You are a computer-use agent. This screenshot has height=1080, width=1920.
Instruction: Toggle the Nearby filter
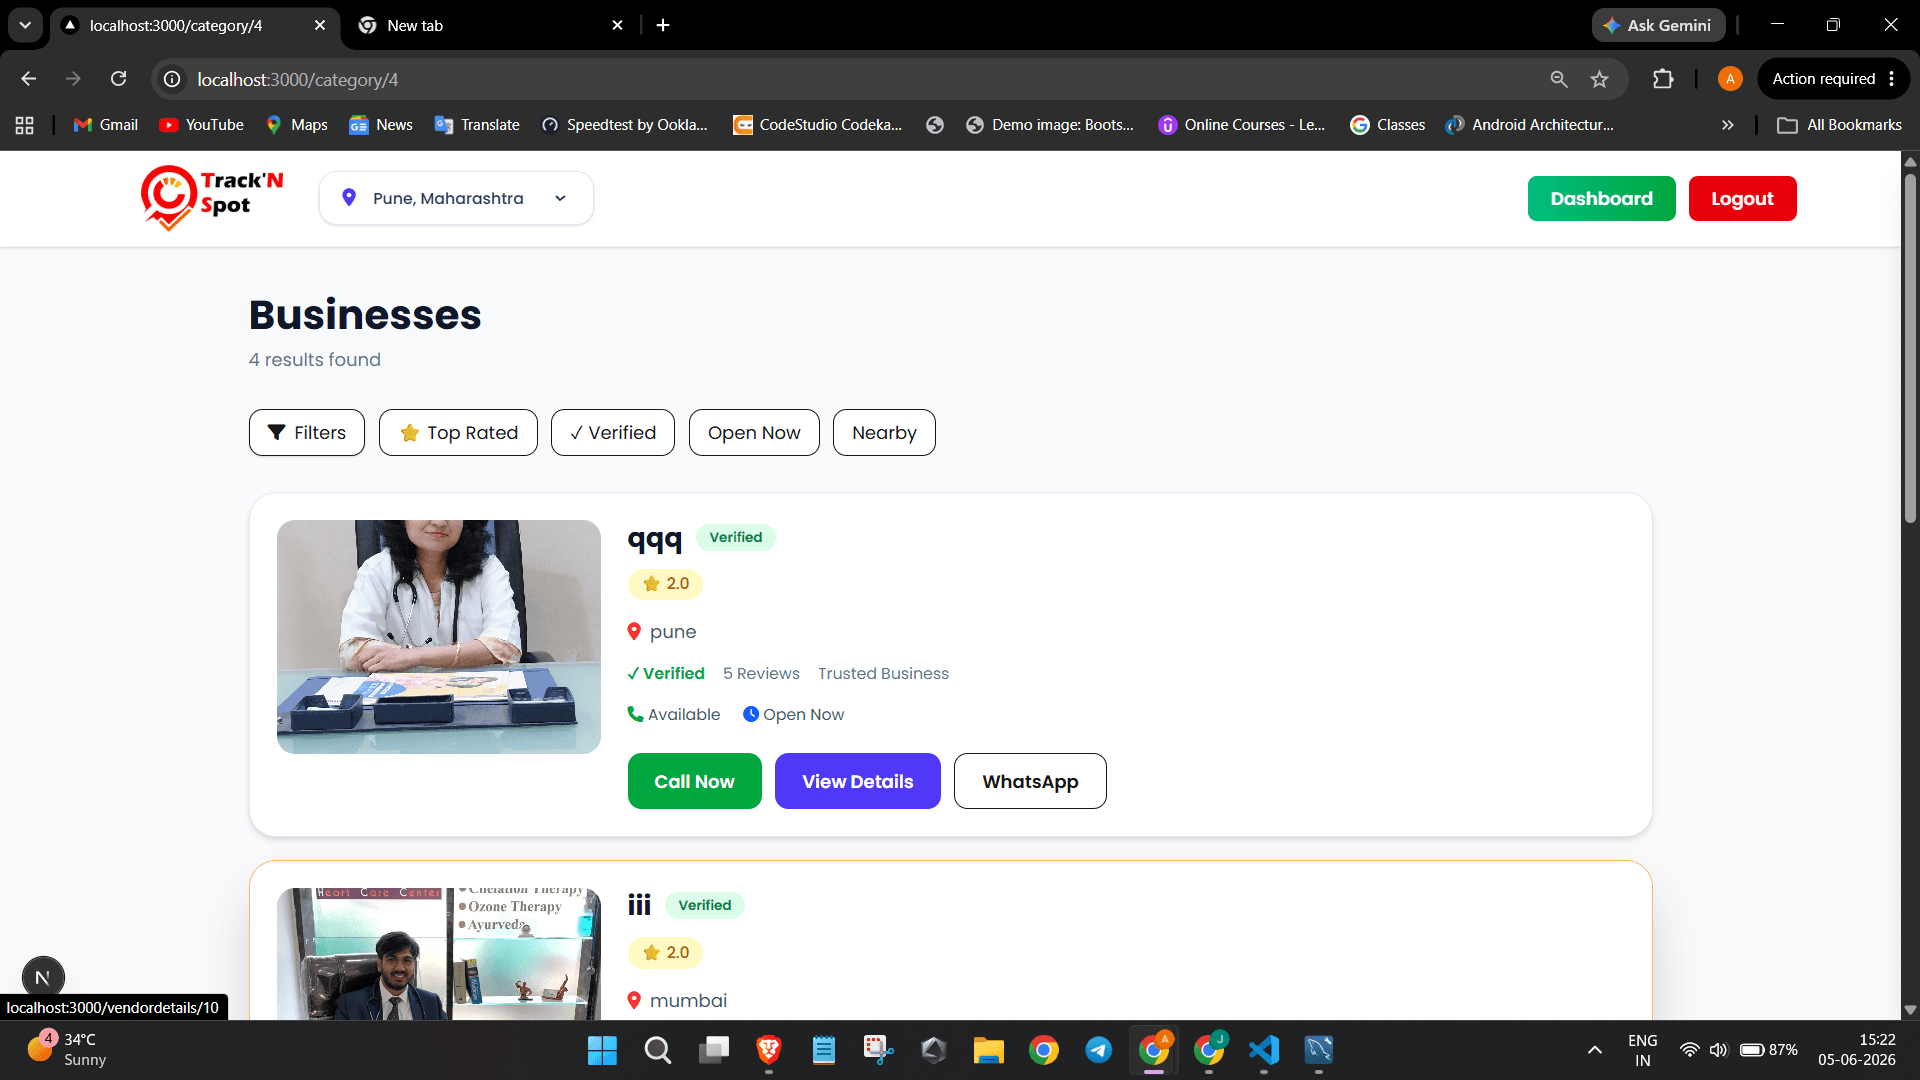(884, 433)
